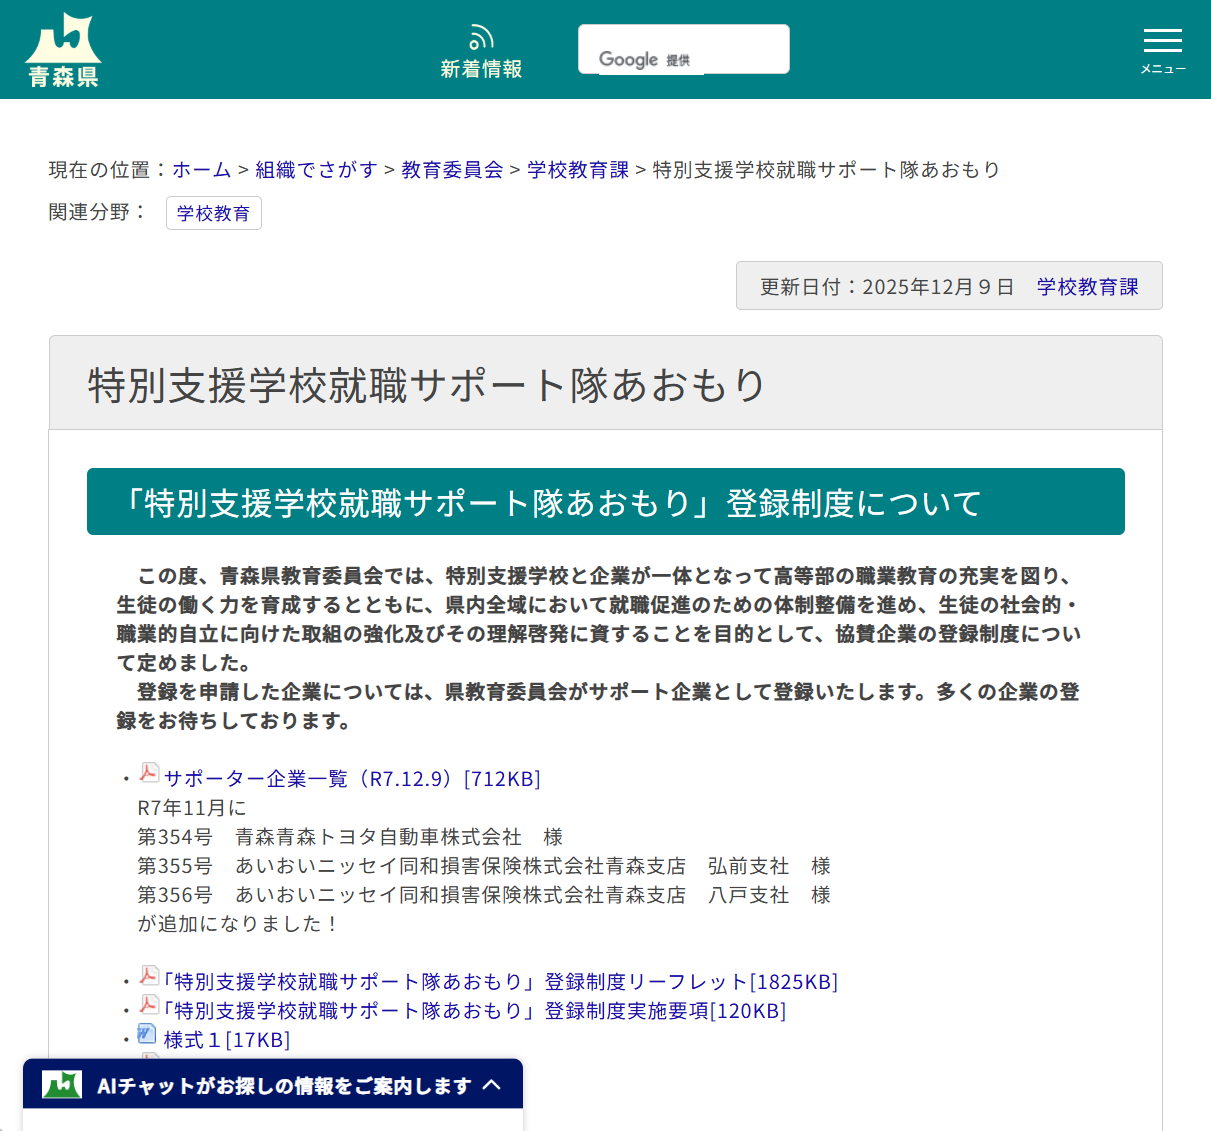
Task: Open the メニュー hamburger icon
Action: click(x=1162, y=42)
